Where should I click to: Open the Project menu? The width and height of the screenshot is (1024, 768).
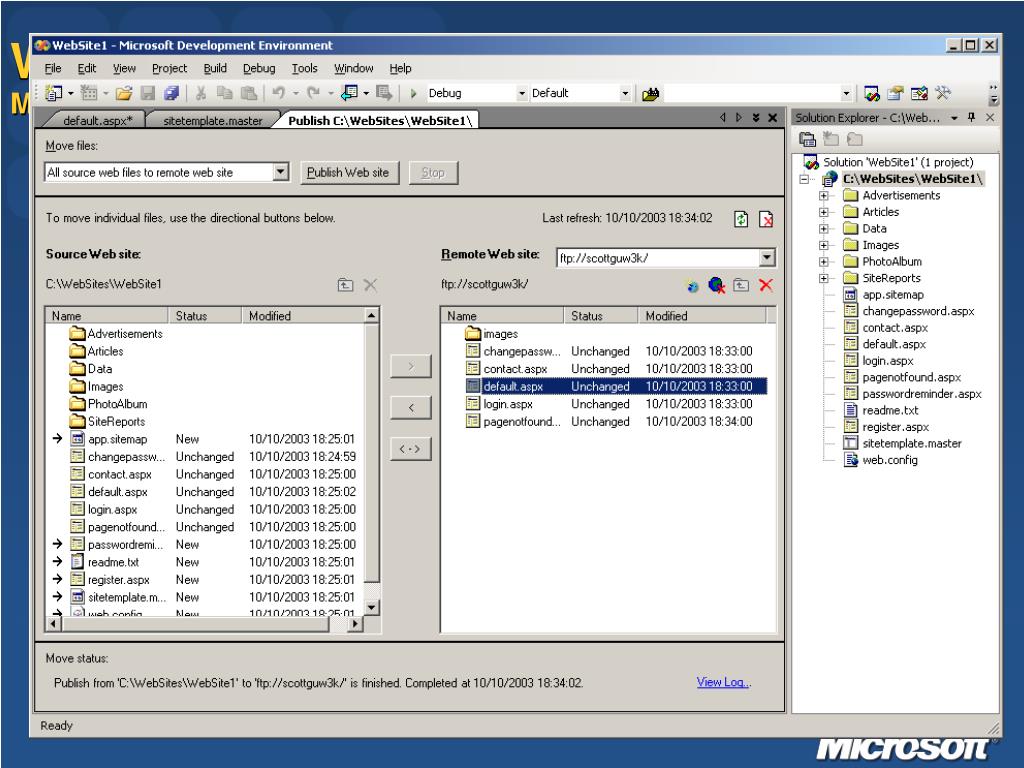click(x=169, y=68)
